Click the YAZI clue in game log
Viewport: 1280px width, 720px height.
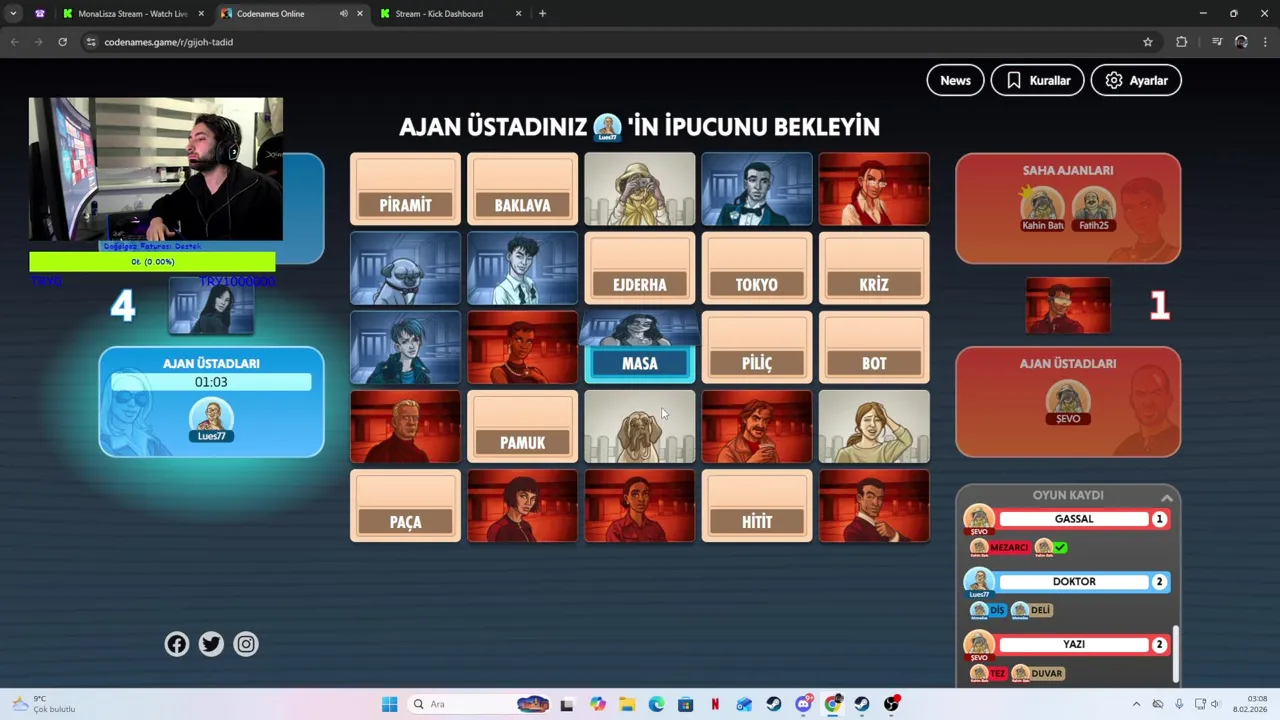[1073, 644]
